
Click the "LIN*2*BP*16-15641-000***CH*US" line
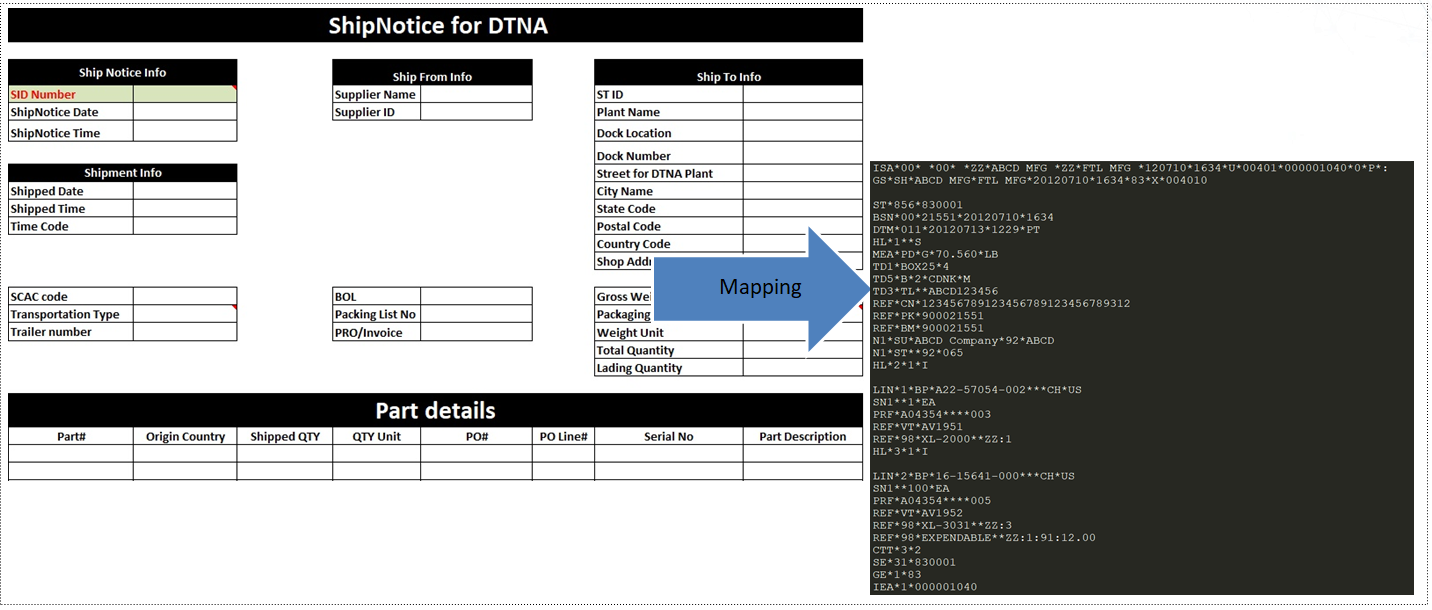pyautogui.click(x=974, y=476)
